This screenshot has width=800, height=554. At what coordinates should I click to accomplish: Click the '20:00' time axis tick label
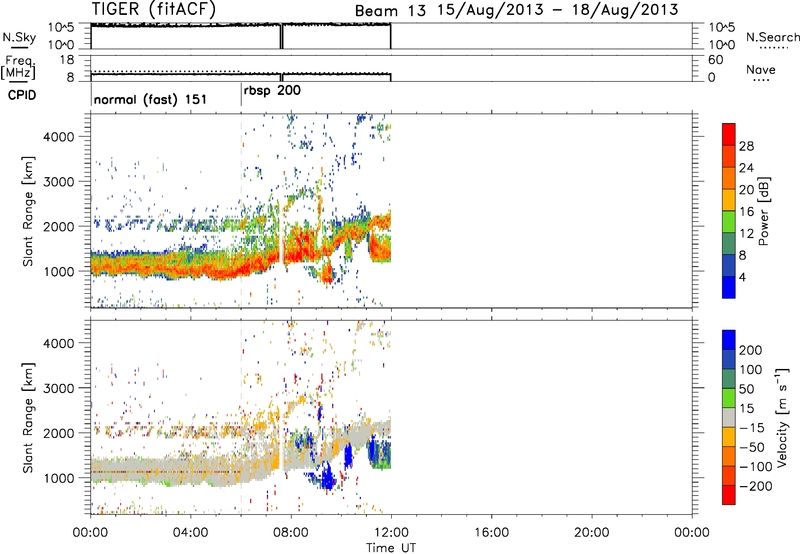[592, 533]
